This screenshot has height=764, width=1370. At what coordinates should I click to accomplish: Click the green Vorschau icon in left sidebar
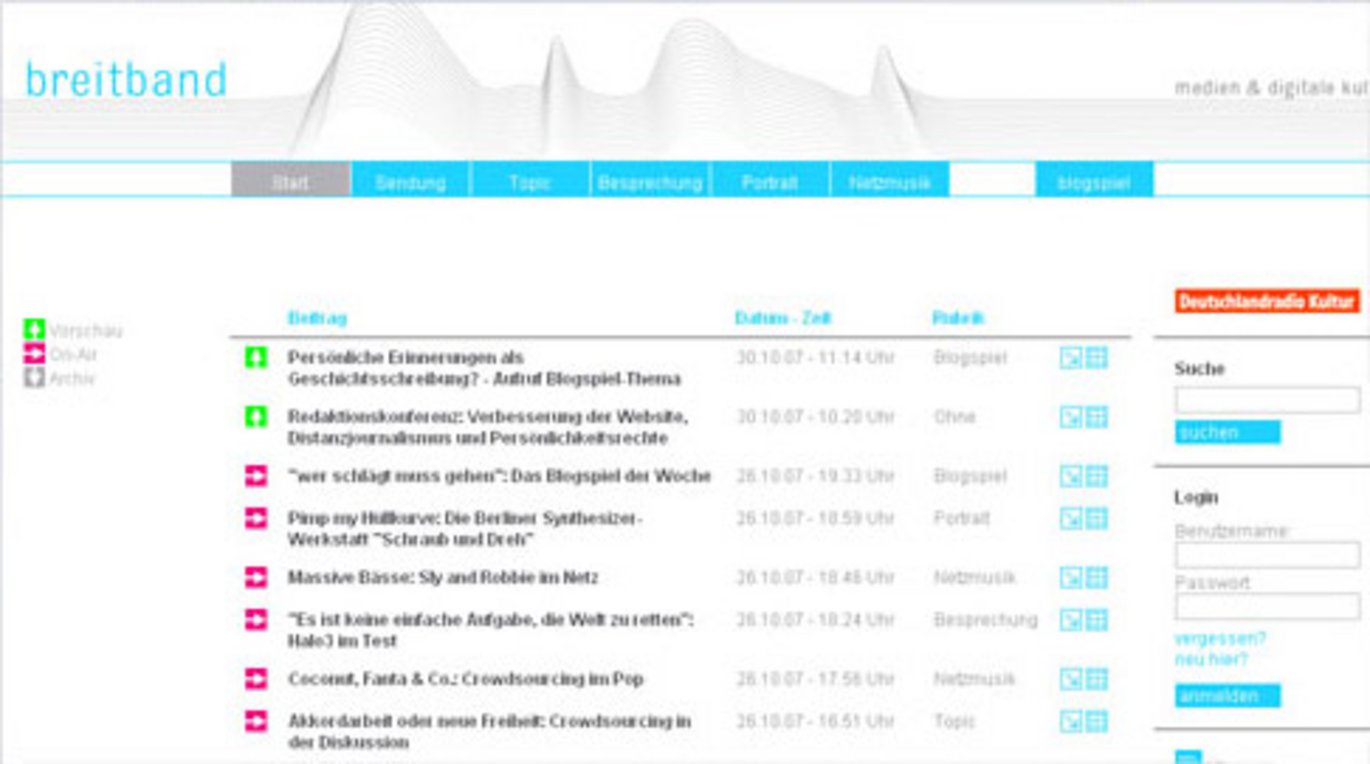coord(35,329)
